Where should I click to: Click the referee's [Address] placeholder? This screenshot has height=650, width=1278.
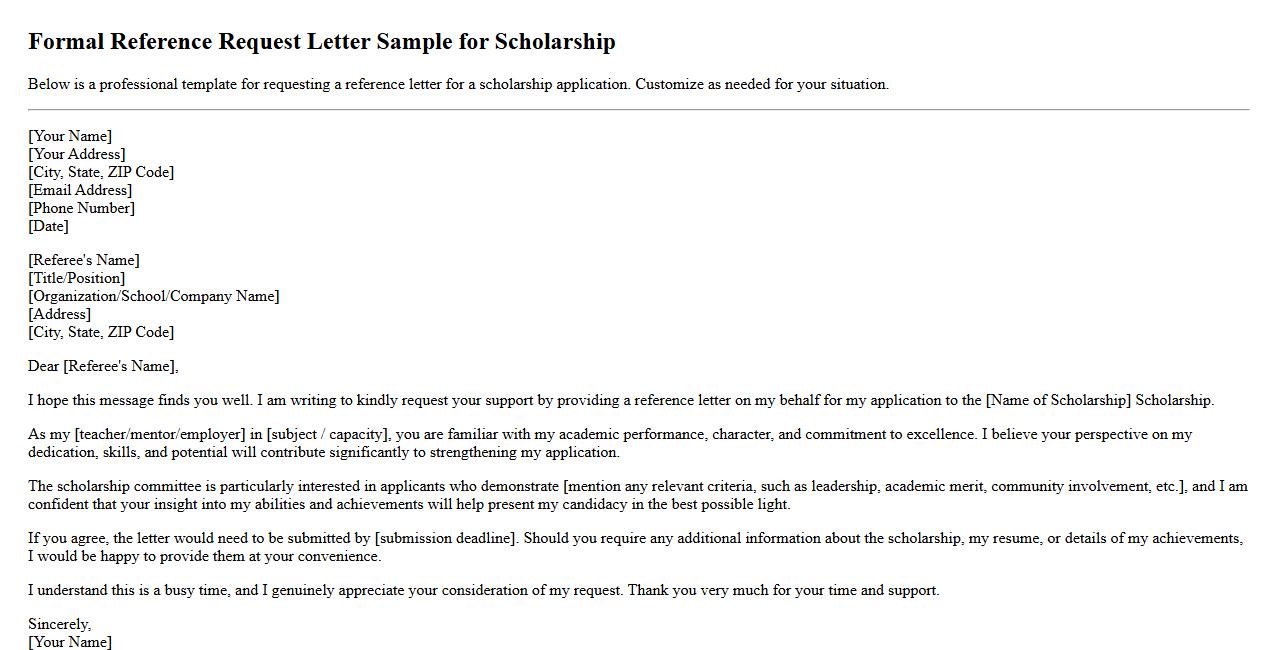[x=59, y=314]
